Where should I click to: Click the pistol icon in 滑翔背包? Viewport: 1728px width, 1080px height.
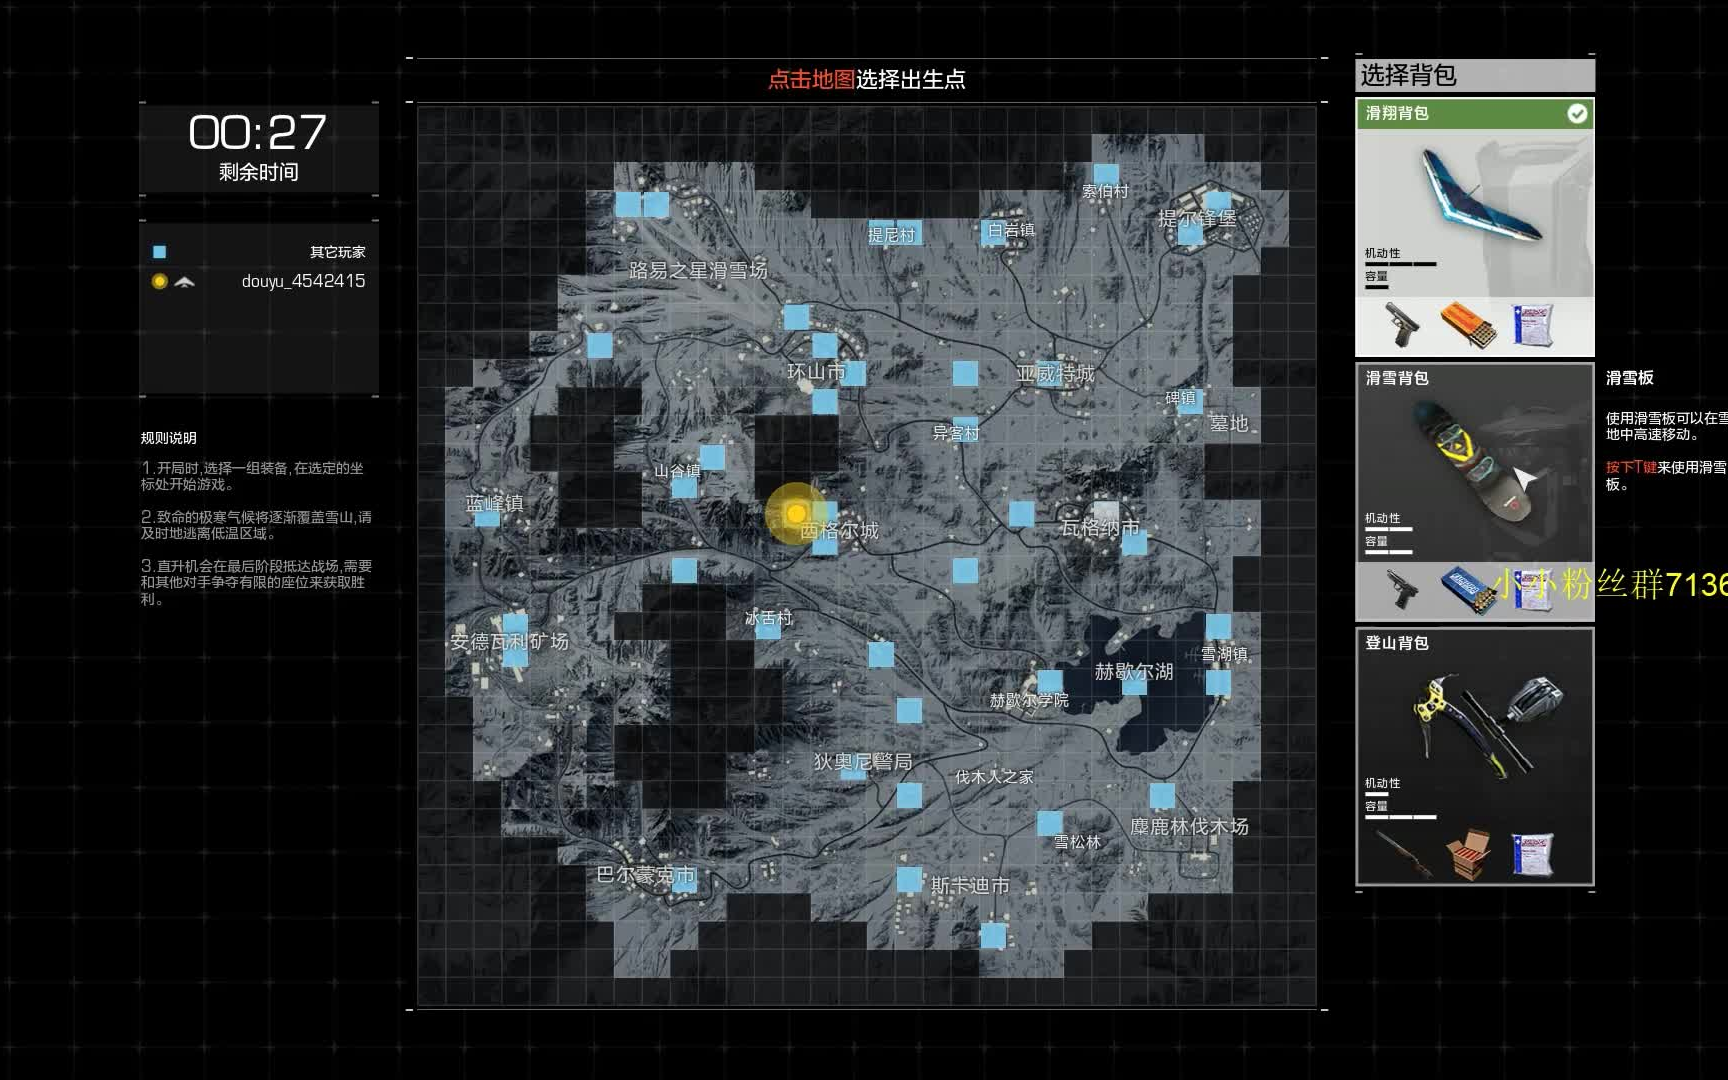point(1403,324)
